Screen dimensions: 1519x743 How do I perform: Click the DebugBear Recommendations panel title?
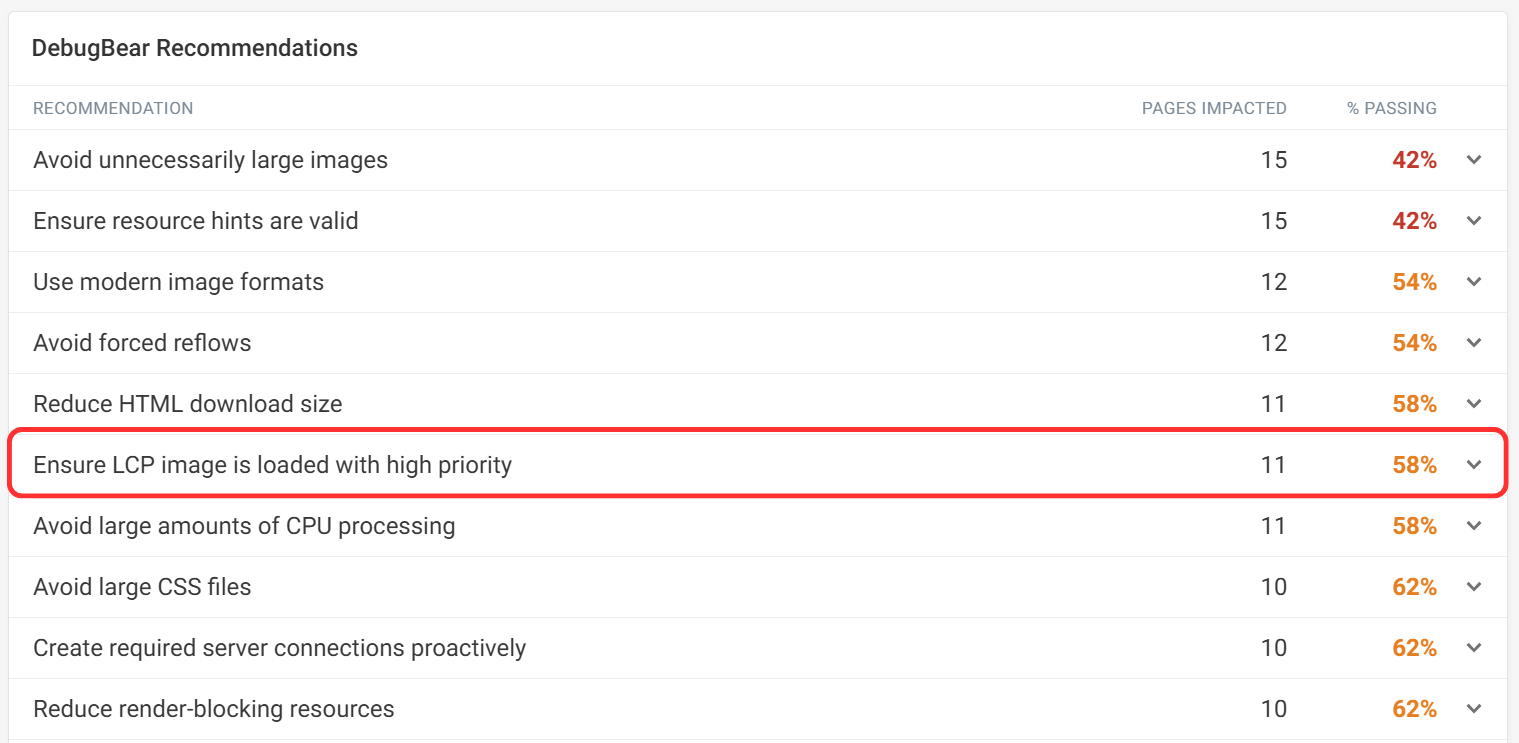[195, 47]
